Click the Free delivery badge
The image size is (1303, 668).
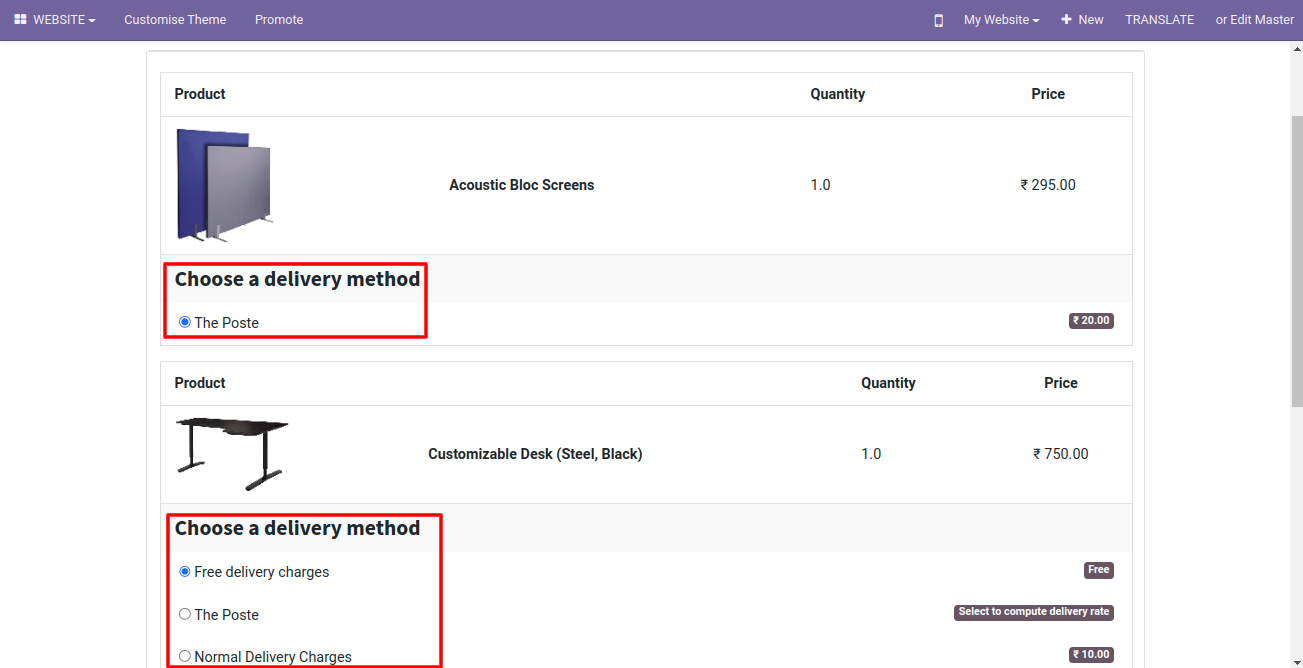(1098, 570)
